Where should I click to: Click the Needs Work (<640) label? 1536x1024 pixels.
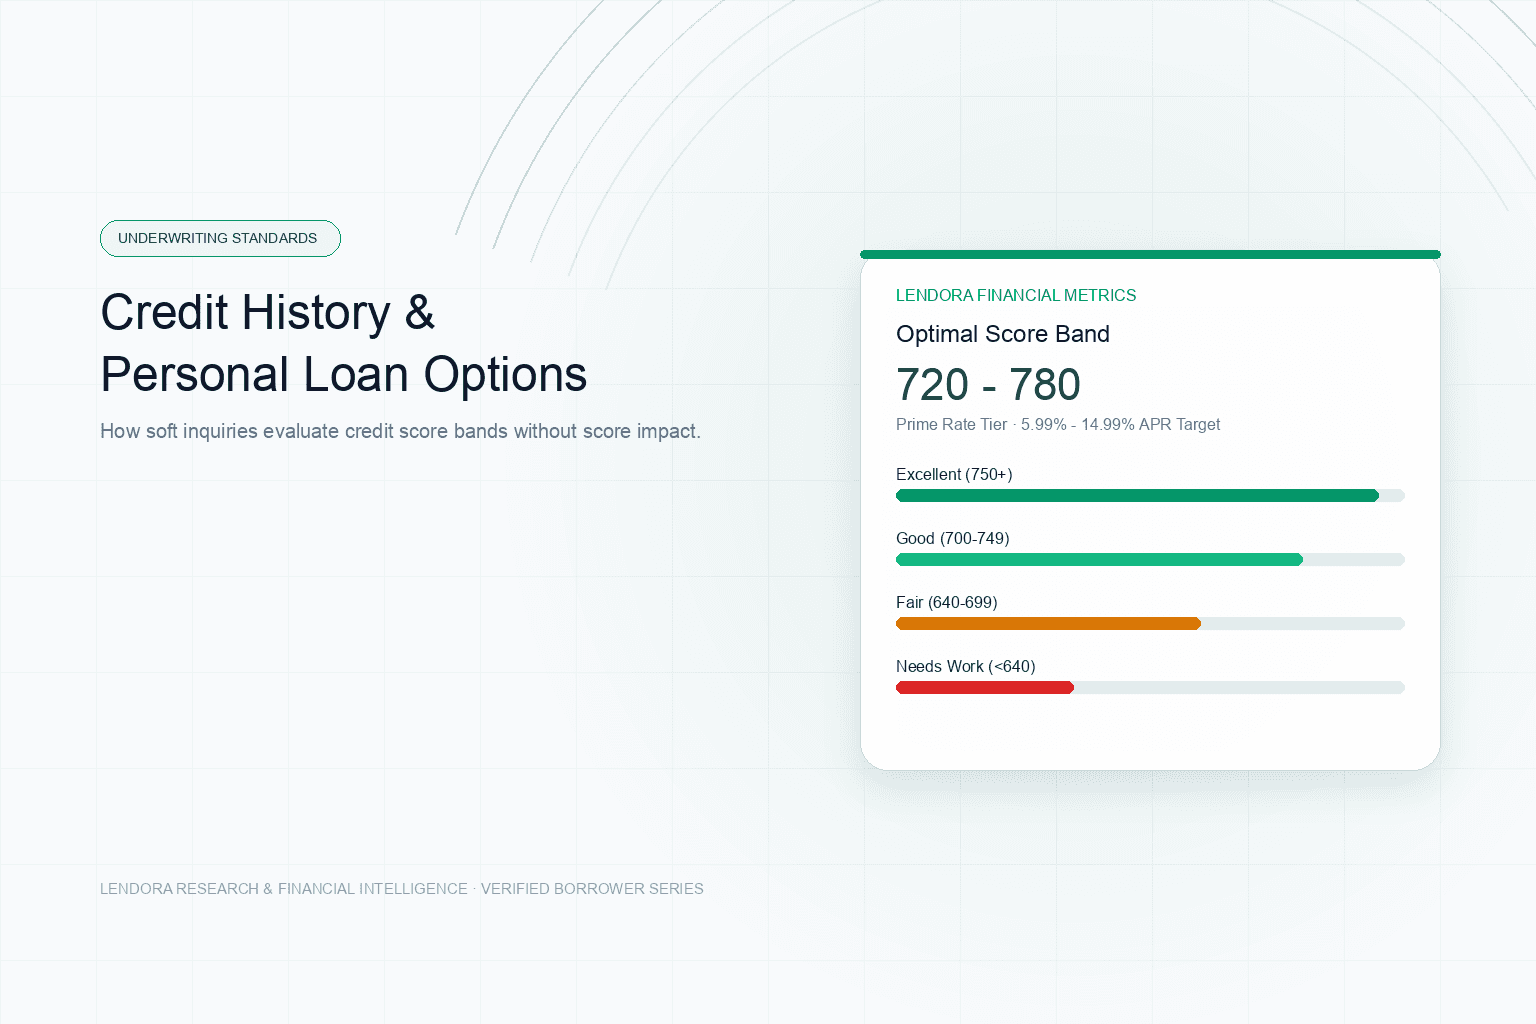[966, 666]
